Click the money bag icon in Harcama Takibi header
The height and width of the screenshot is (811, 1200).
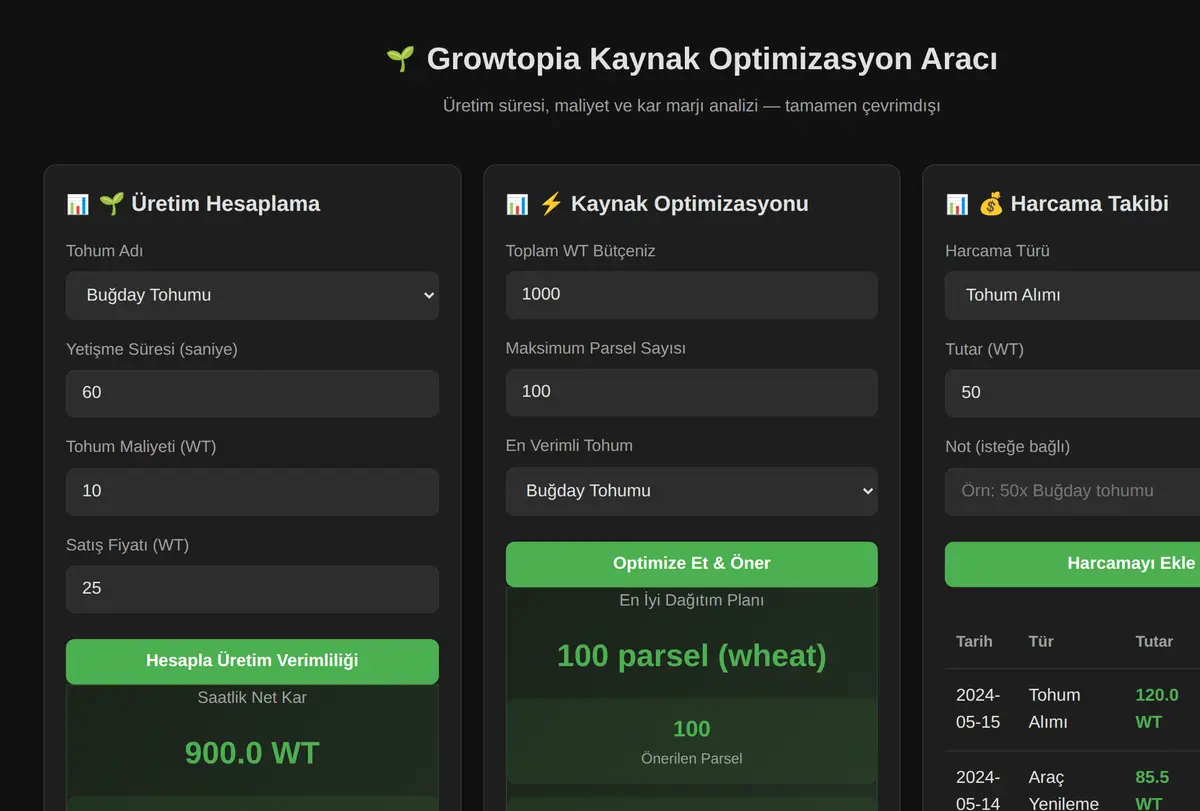click(991, 204)
